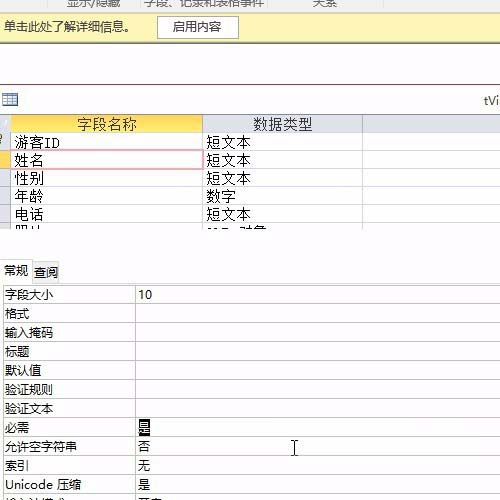Click the 必需 property value 是

[318, 427]
